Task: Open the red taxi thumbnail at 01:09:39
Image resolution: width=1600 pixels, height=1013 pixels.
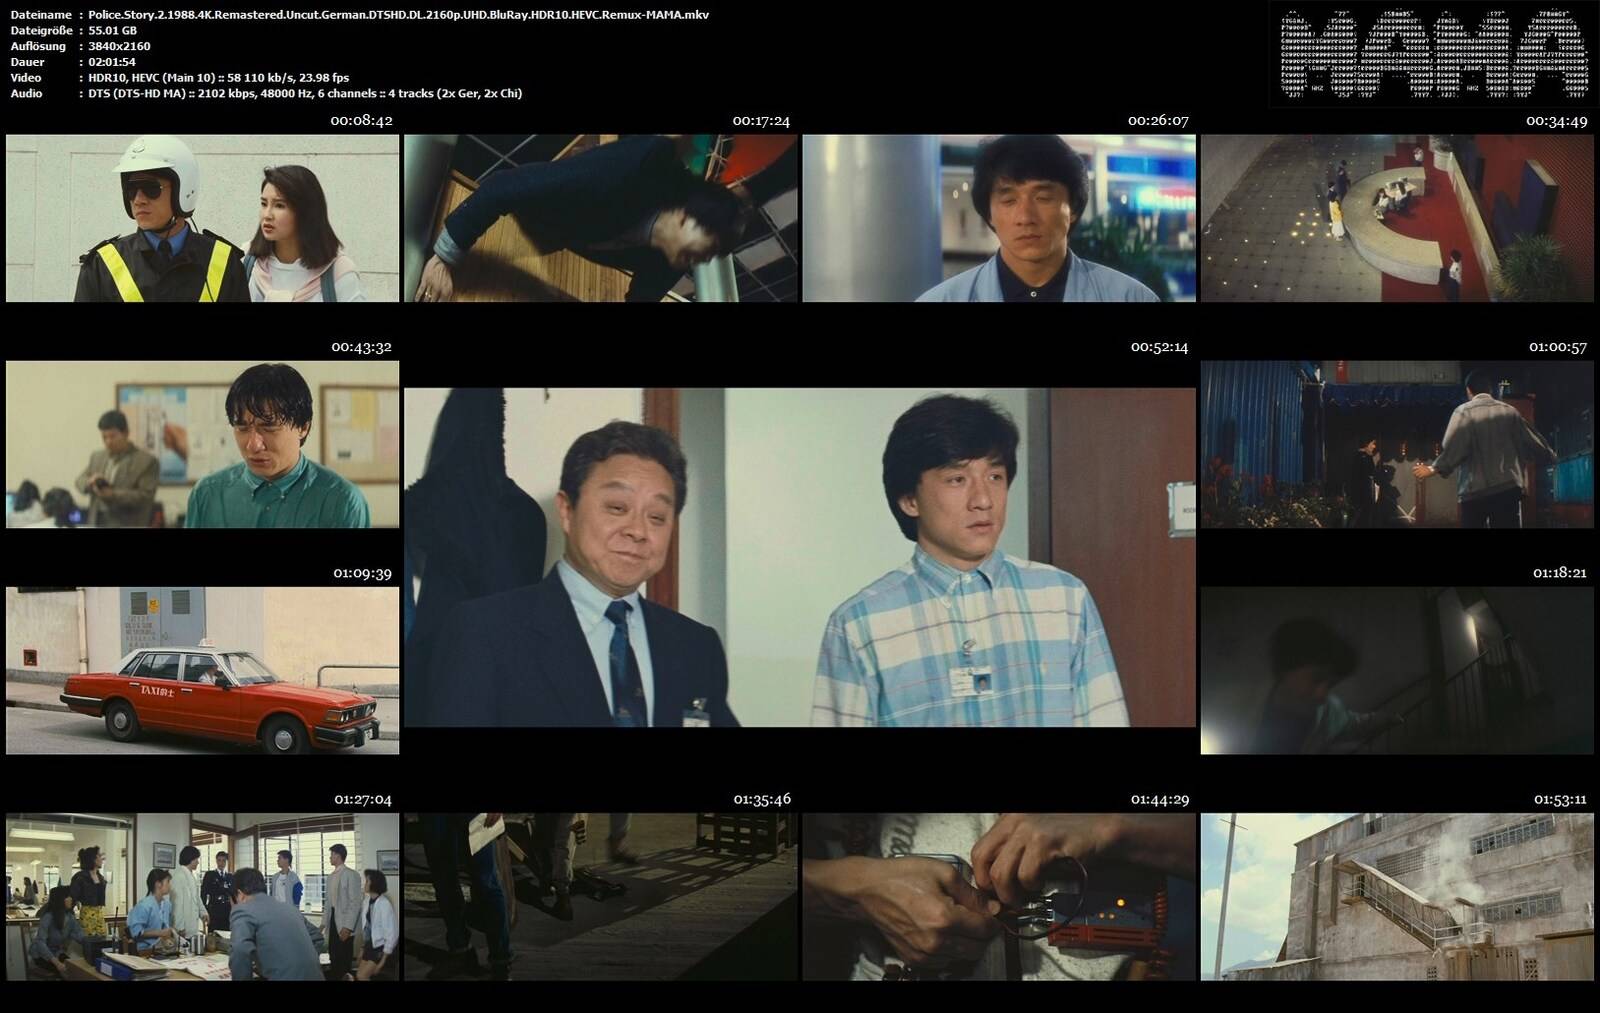Action: pyautogui.click(x=202, y=670)
